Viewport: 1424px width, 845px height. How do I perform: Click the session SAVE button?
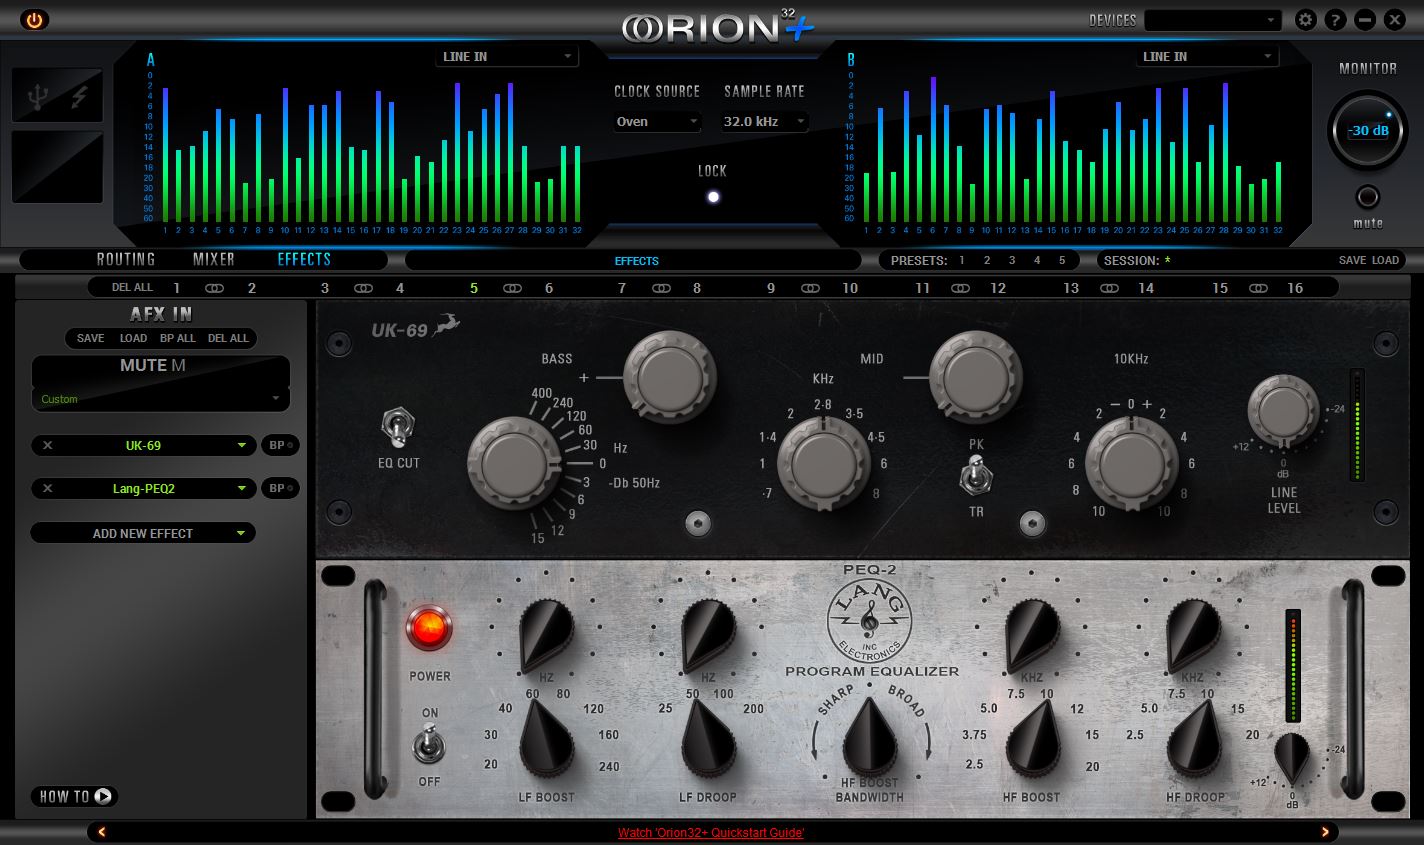1352,260
